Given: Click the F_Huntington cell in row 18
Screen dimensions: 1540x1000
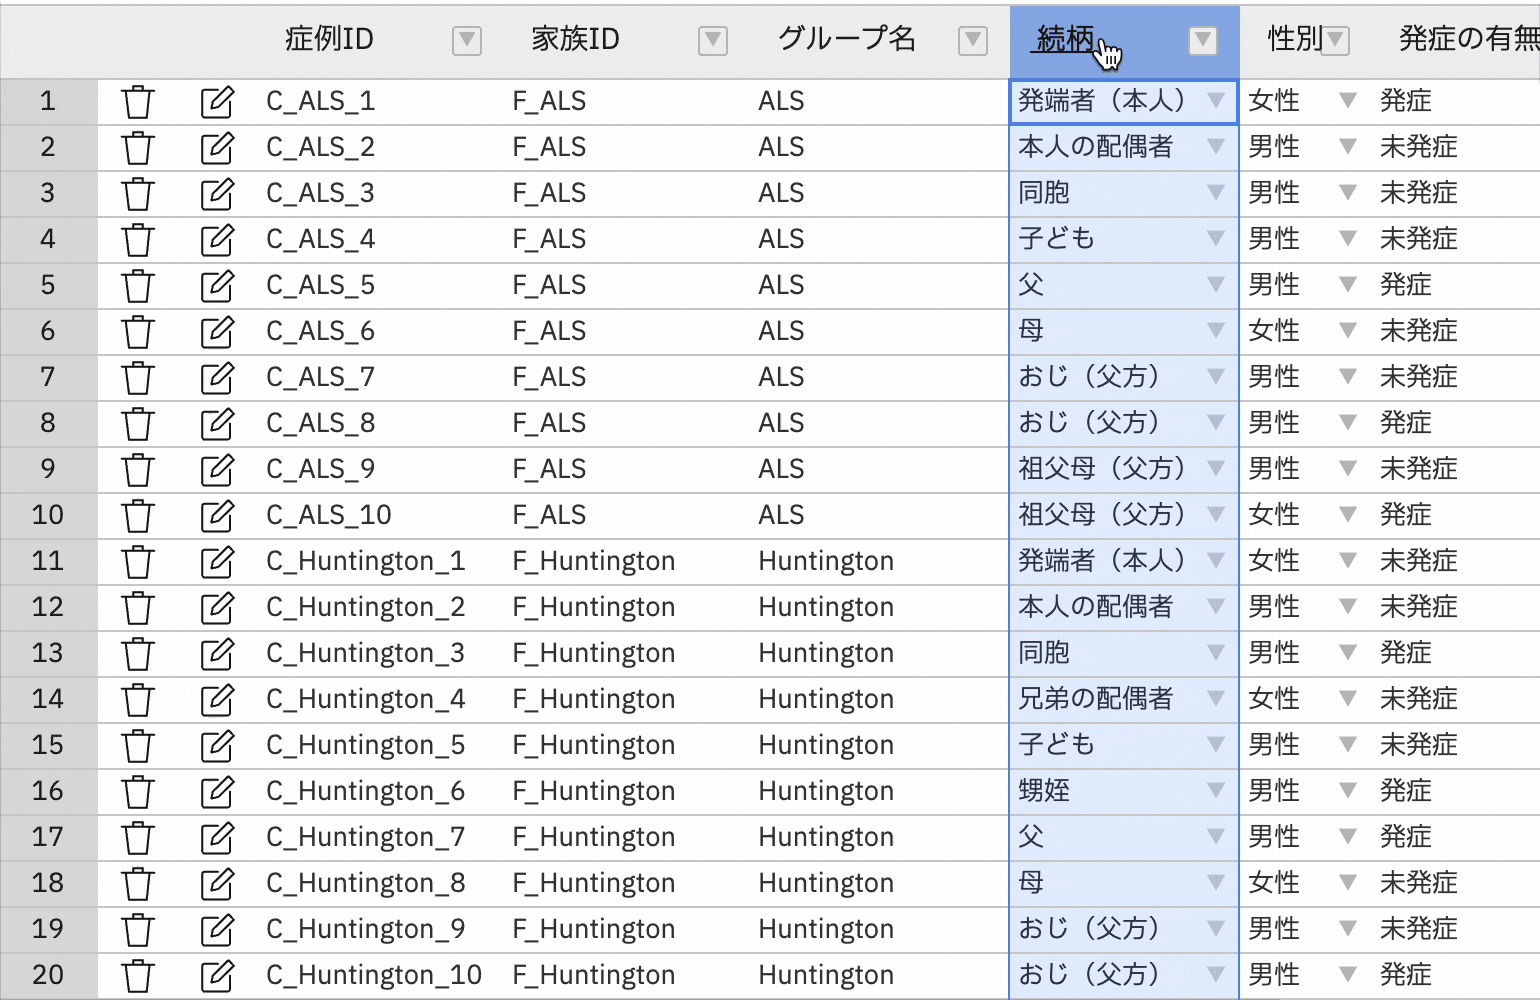Looking at the screenshot, I should (x=593, y=883).
